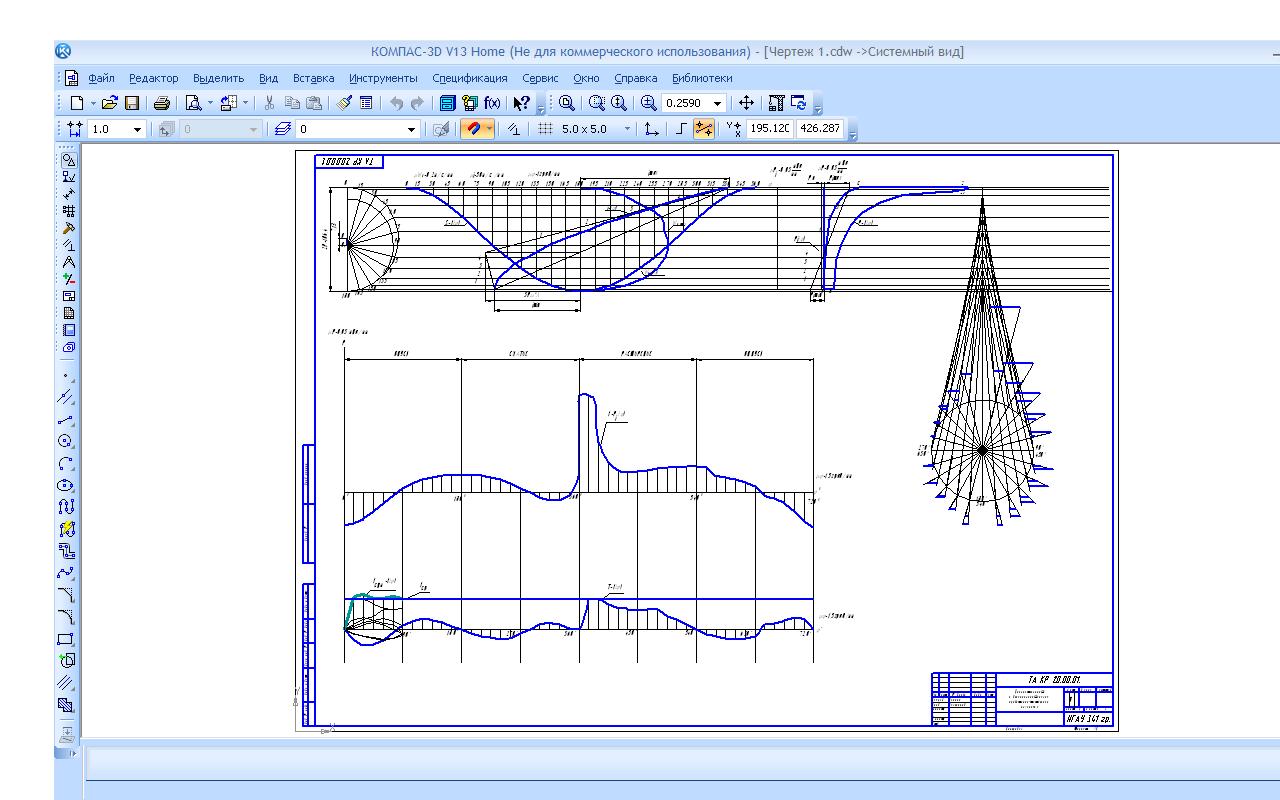The width and height of the screenshot is (1280, 800).
Task: Toggle the highlighted rounding mode button
Action: click(705, 128)
